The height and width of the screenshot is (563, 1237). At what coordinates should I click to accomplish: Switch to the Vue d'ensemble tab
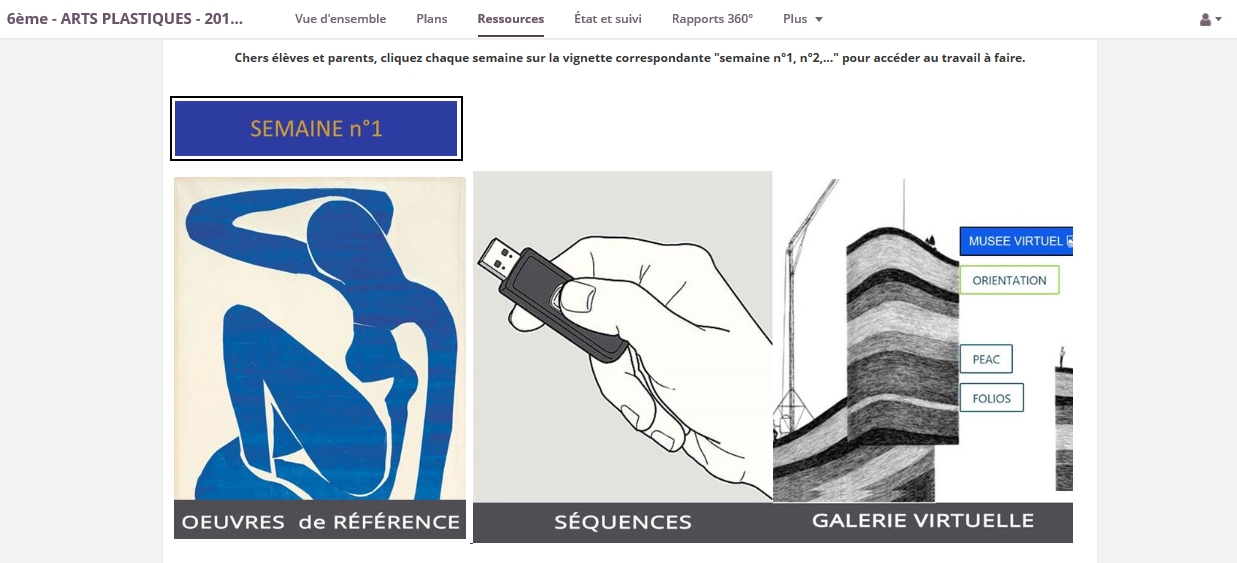340,19
